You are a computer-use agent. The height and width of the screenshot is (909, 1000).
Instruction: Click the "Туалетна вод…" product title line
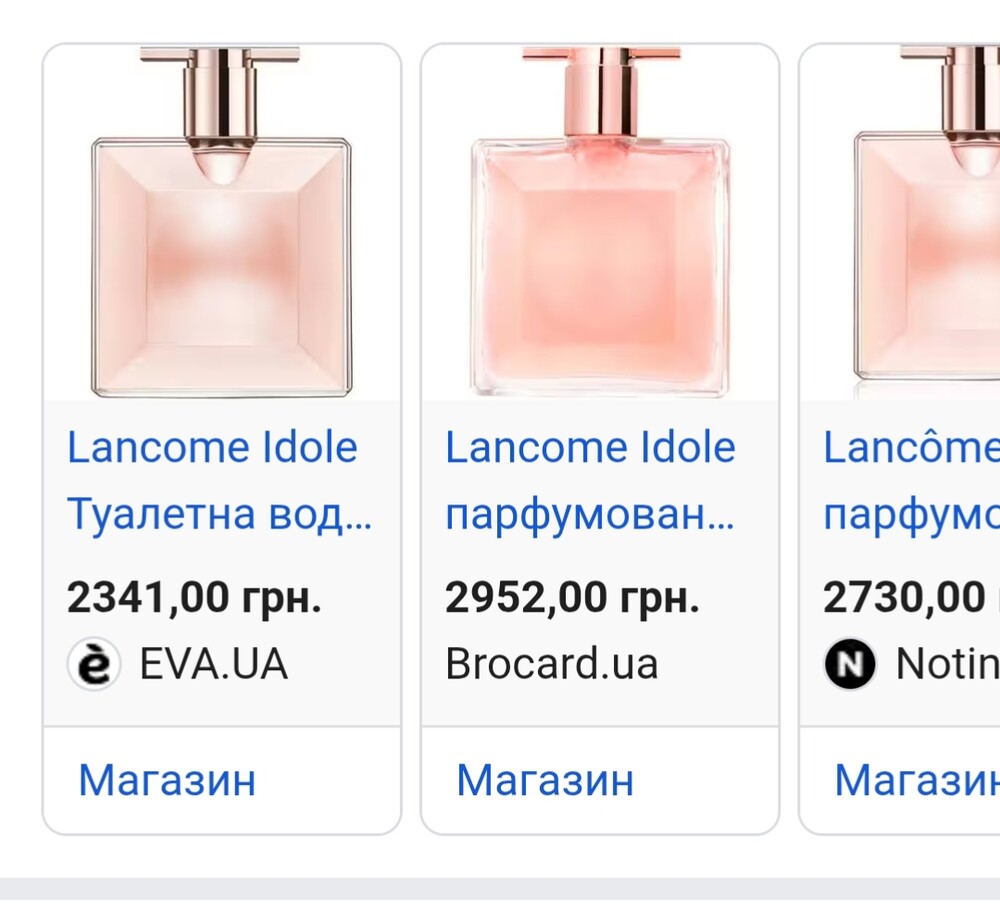pyautogui.click(x=219, y=516)
